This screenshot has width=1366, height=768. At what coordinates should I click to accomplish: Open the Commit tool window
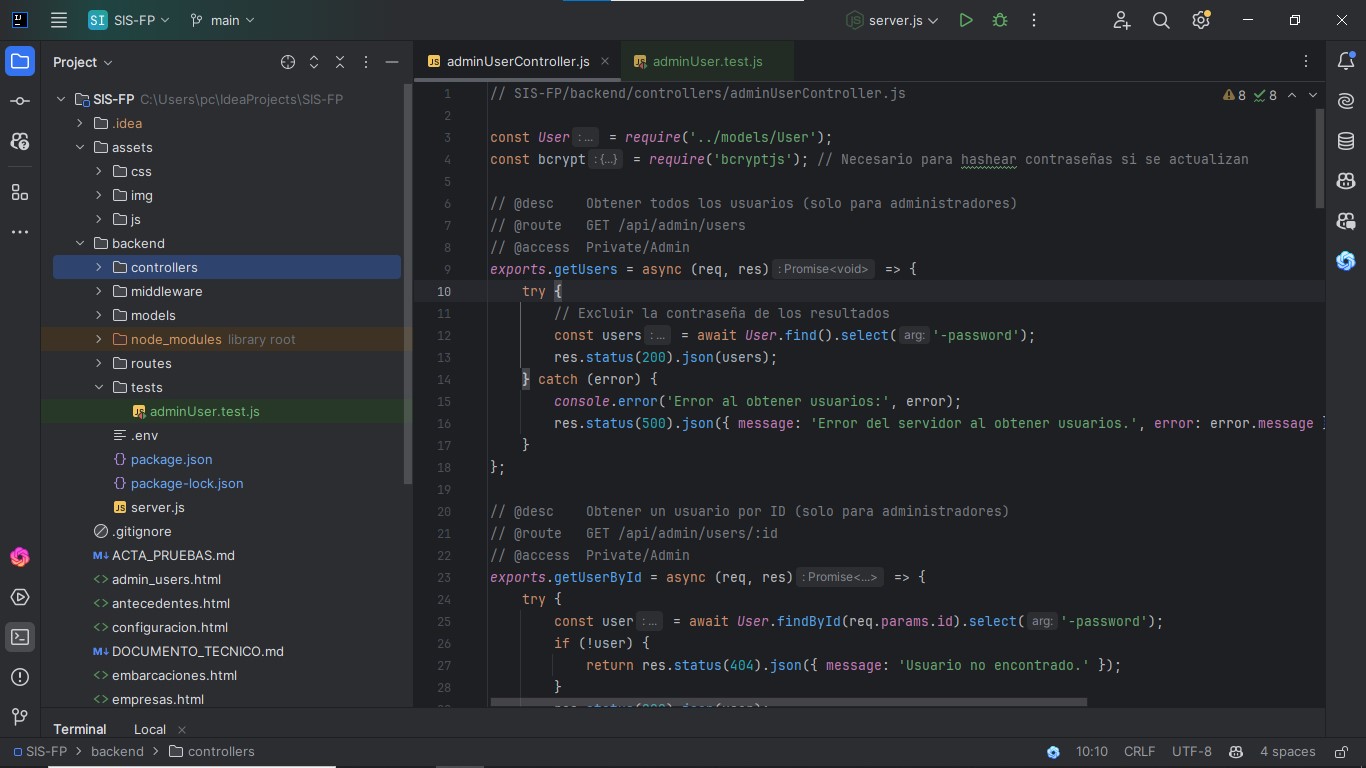[20, 102]
